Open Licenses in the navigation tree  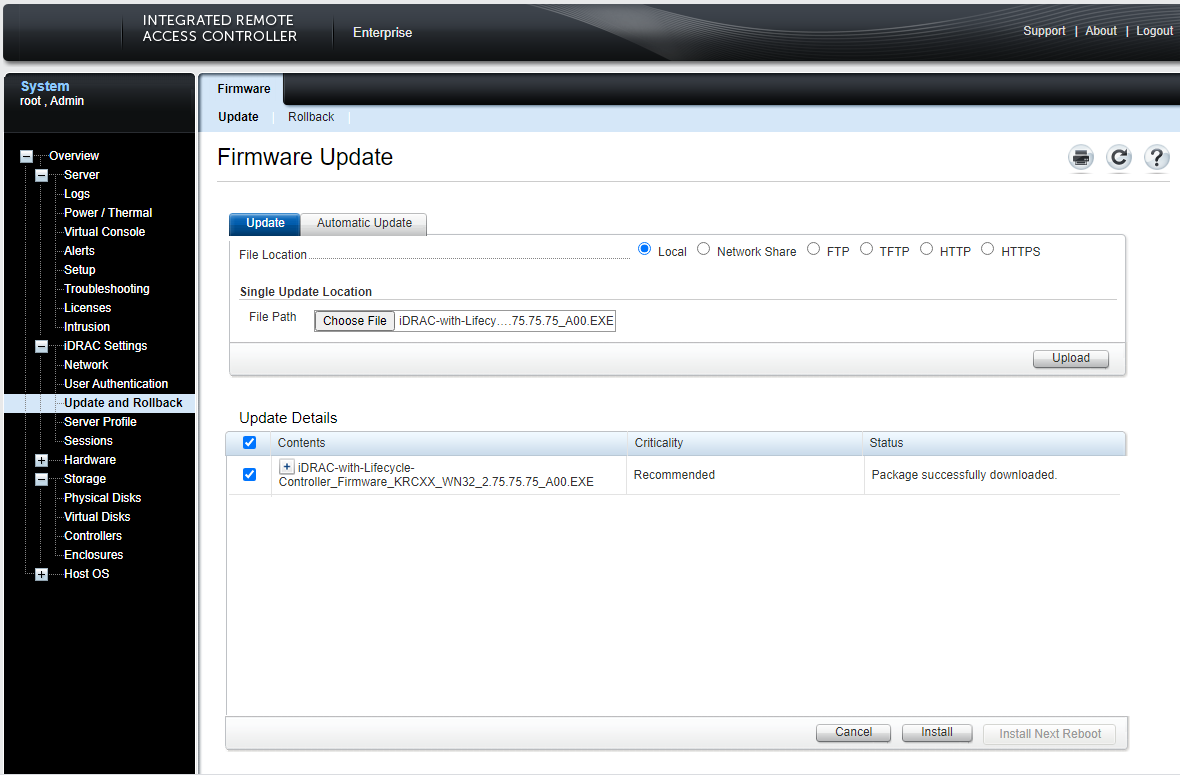[87, 308]
